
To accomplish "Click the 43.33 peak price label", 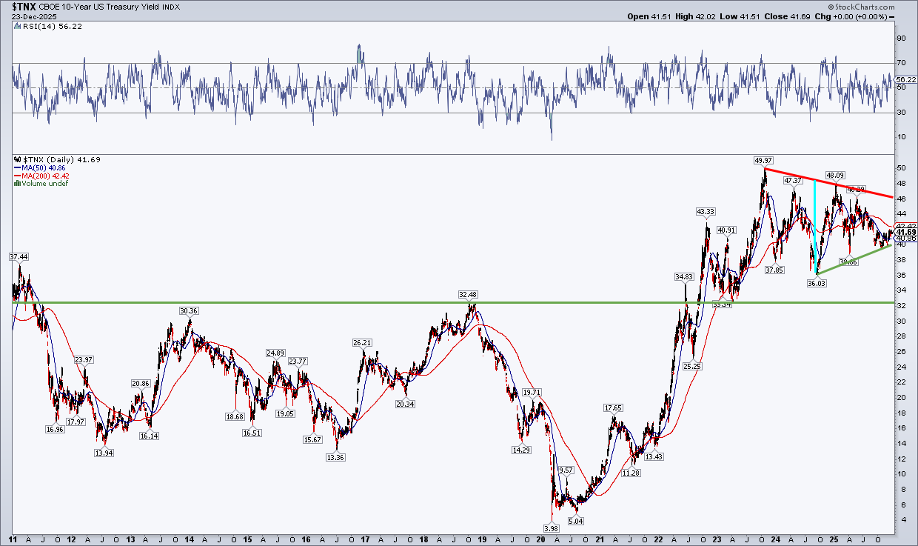I will coord(705,211).
